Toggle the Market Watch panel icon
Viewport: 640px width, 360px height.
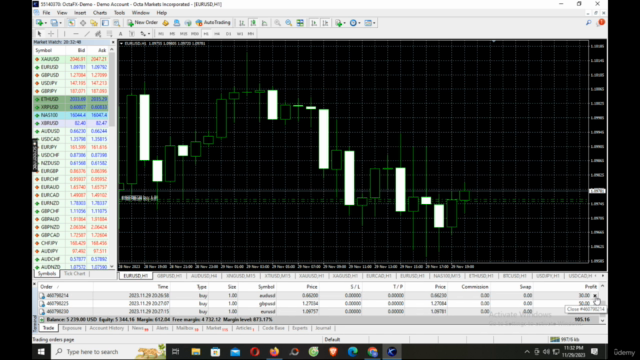[71, 23]
